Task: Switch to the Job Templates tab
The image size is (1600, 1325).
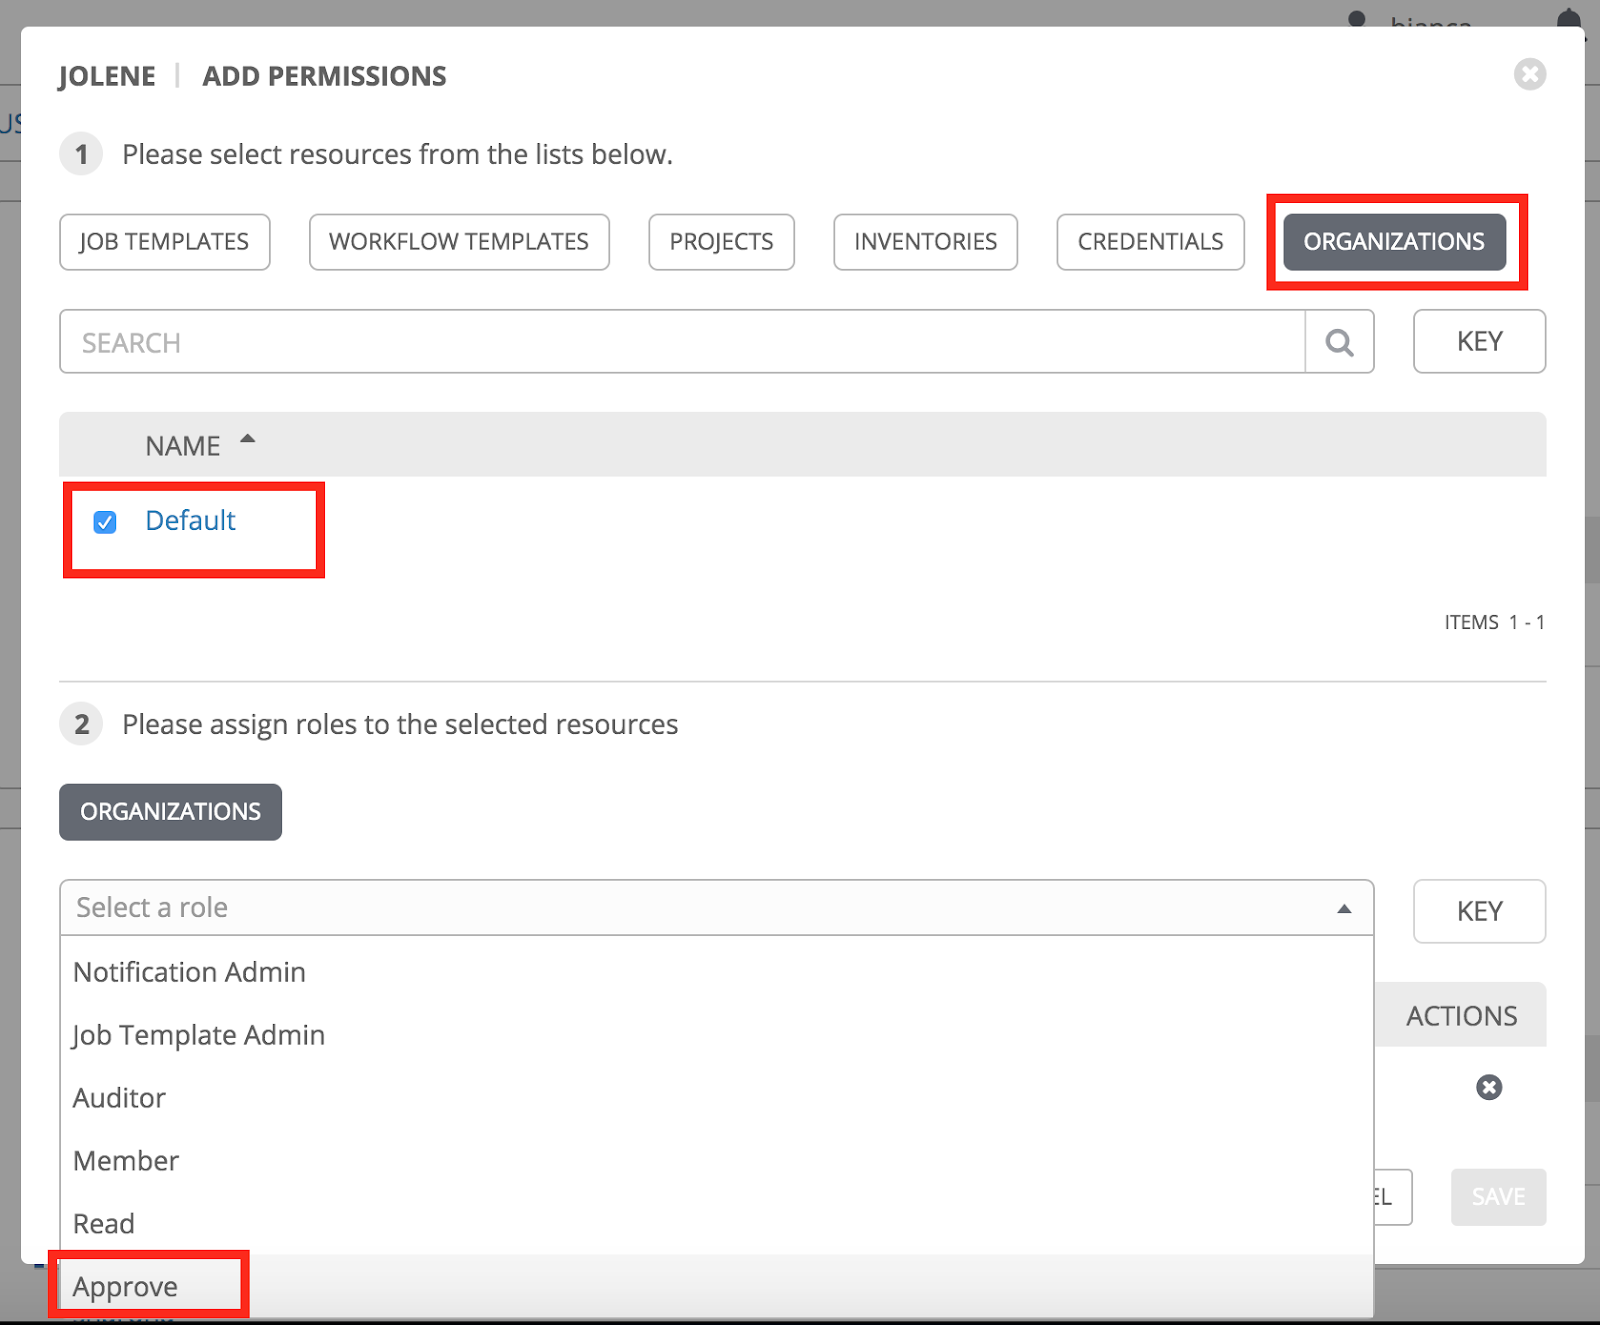Action: (x=164, y=241)
